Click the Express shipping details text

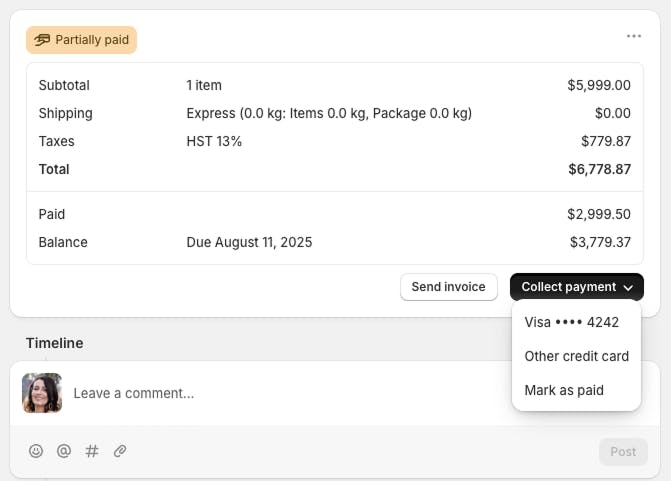329,113
